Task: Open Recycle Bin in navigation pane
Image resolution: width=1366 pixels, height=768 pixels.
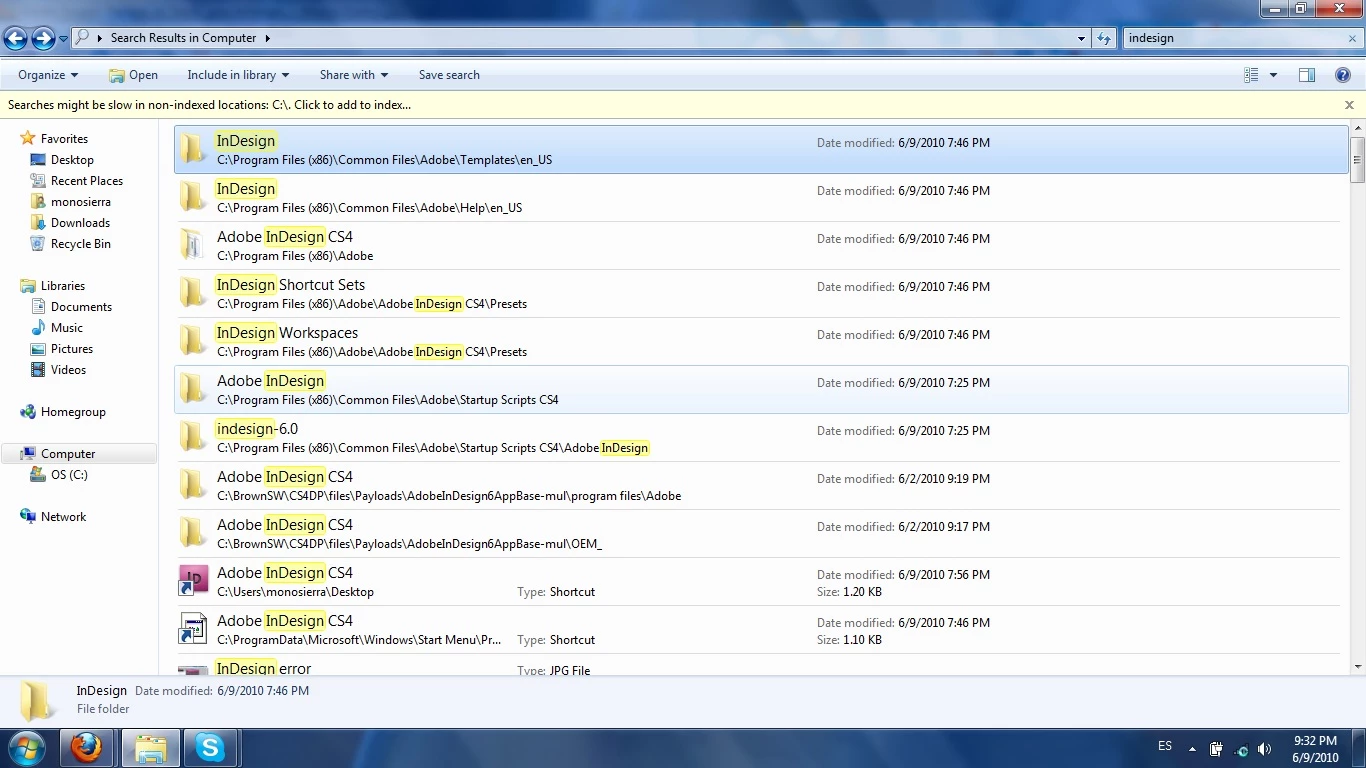Action: [x=81, y=244]
